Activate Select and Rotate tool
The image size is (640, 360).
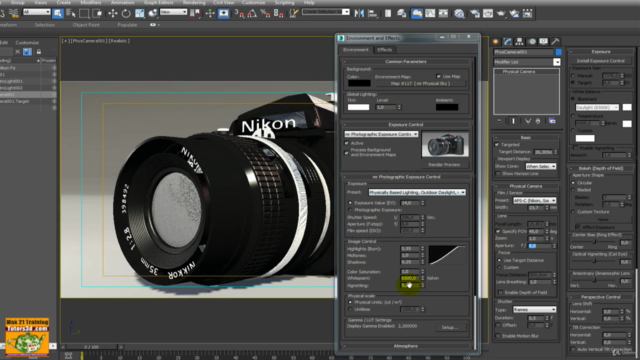126,13
